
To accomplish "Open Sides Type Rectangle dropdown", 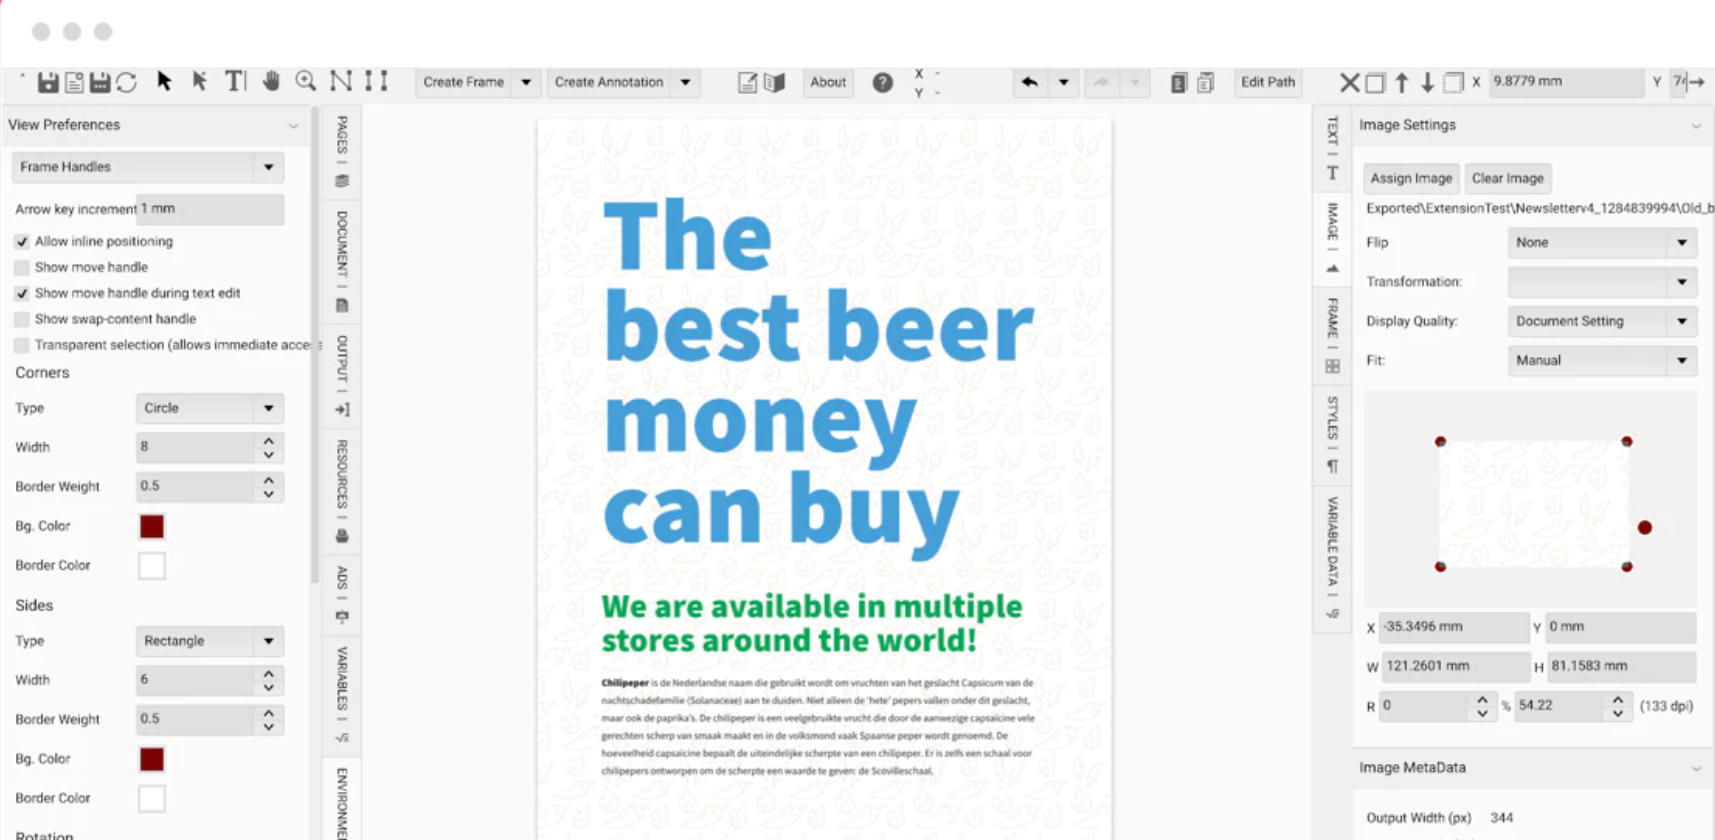I will [x=210, y=641].
